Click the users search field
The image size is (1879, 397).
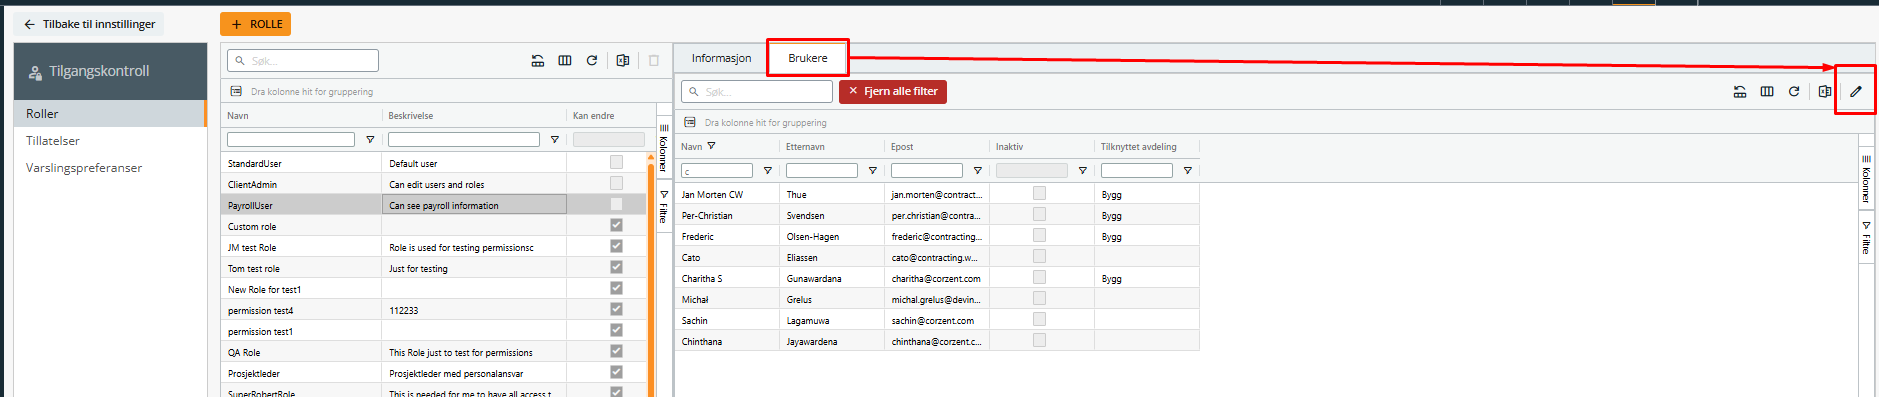click(757, 91)
